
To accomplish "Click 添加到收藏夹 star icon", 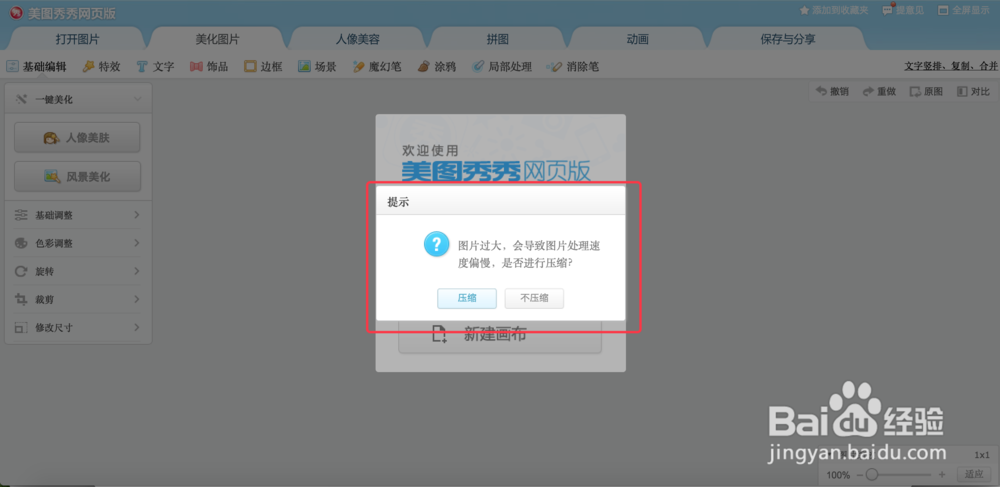I will pos(805,10).
